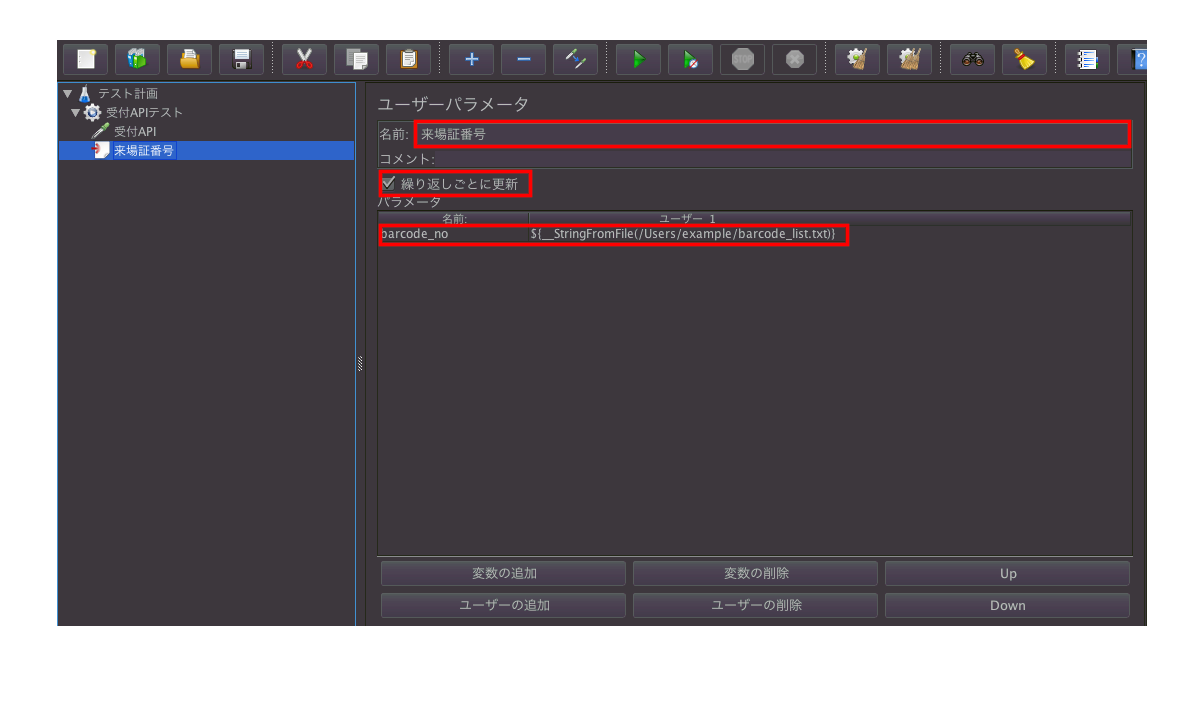Reset search with the brush icon

point(1024,59)
